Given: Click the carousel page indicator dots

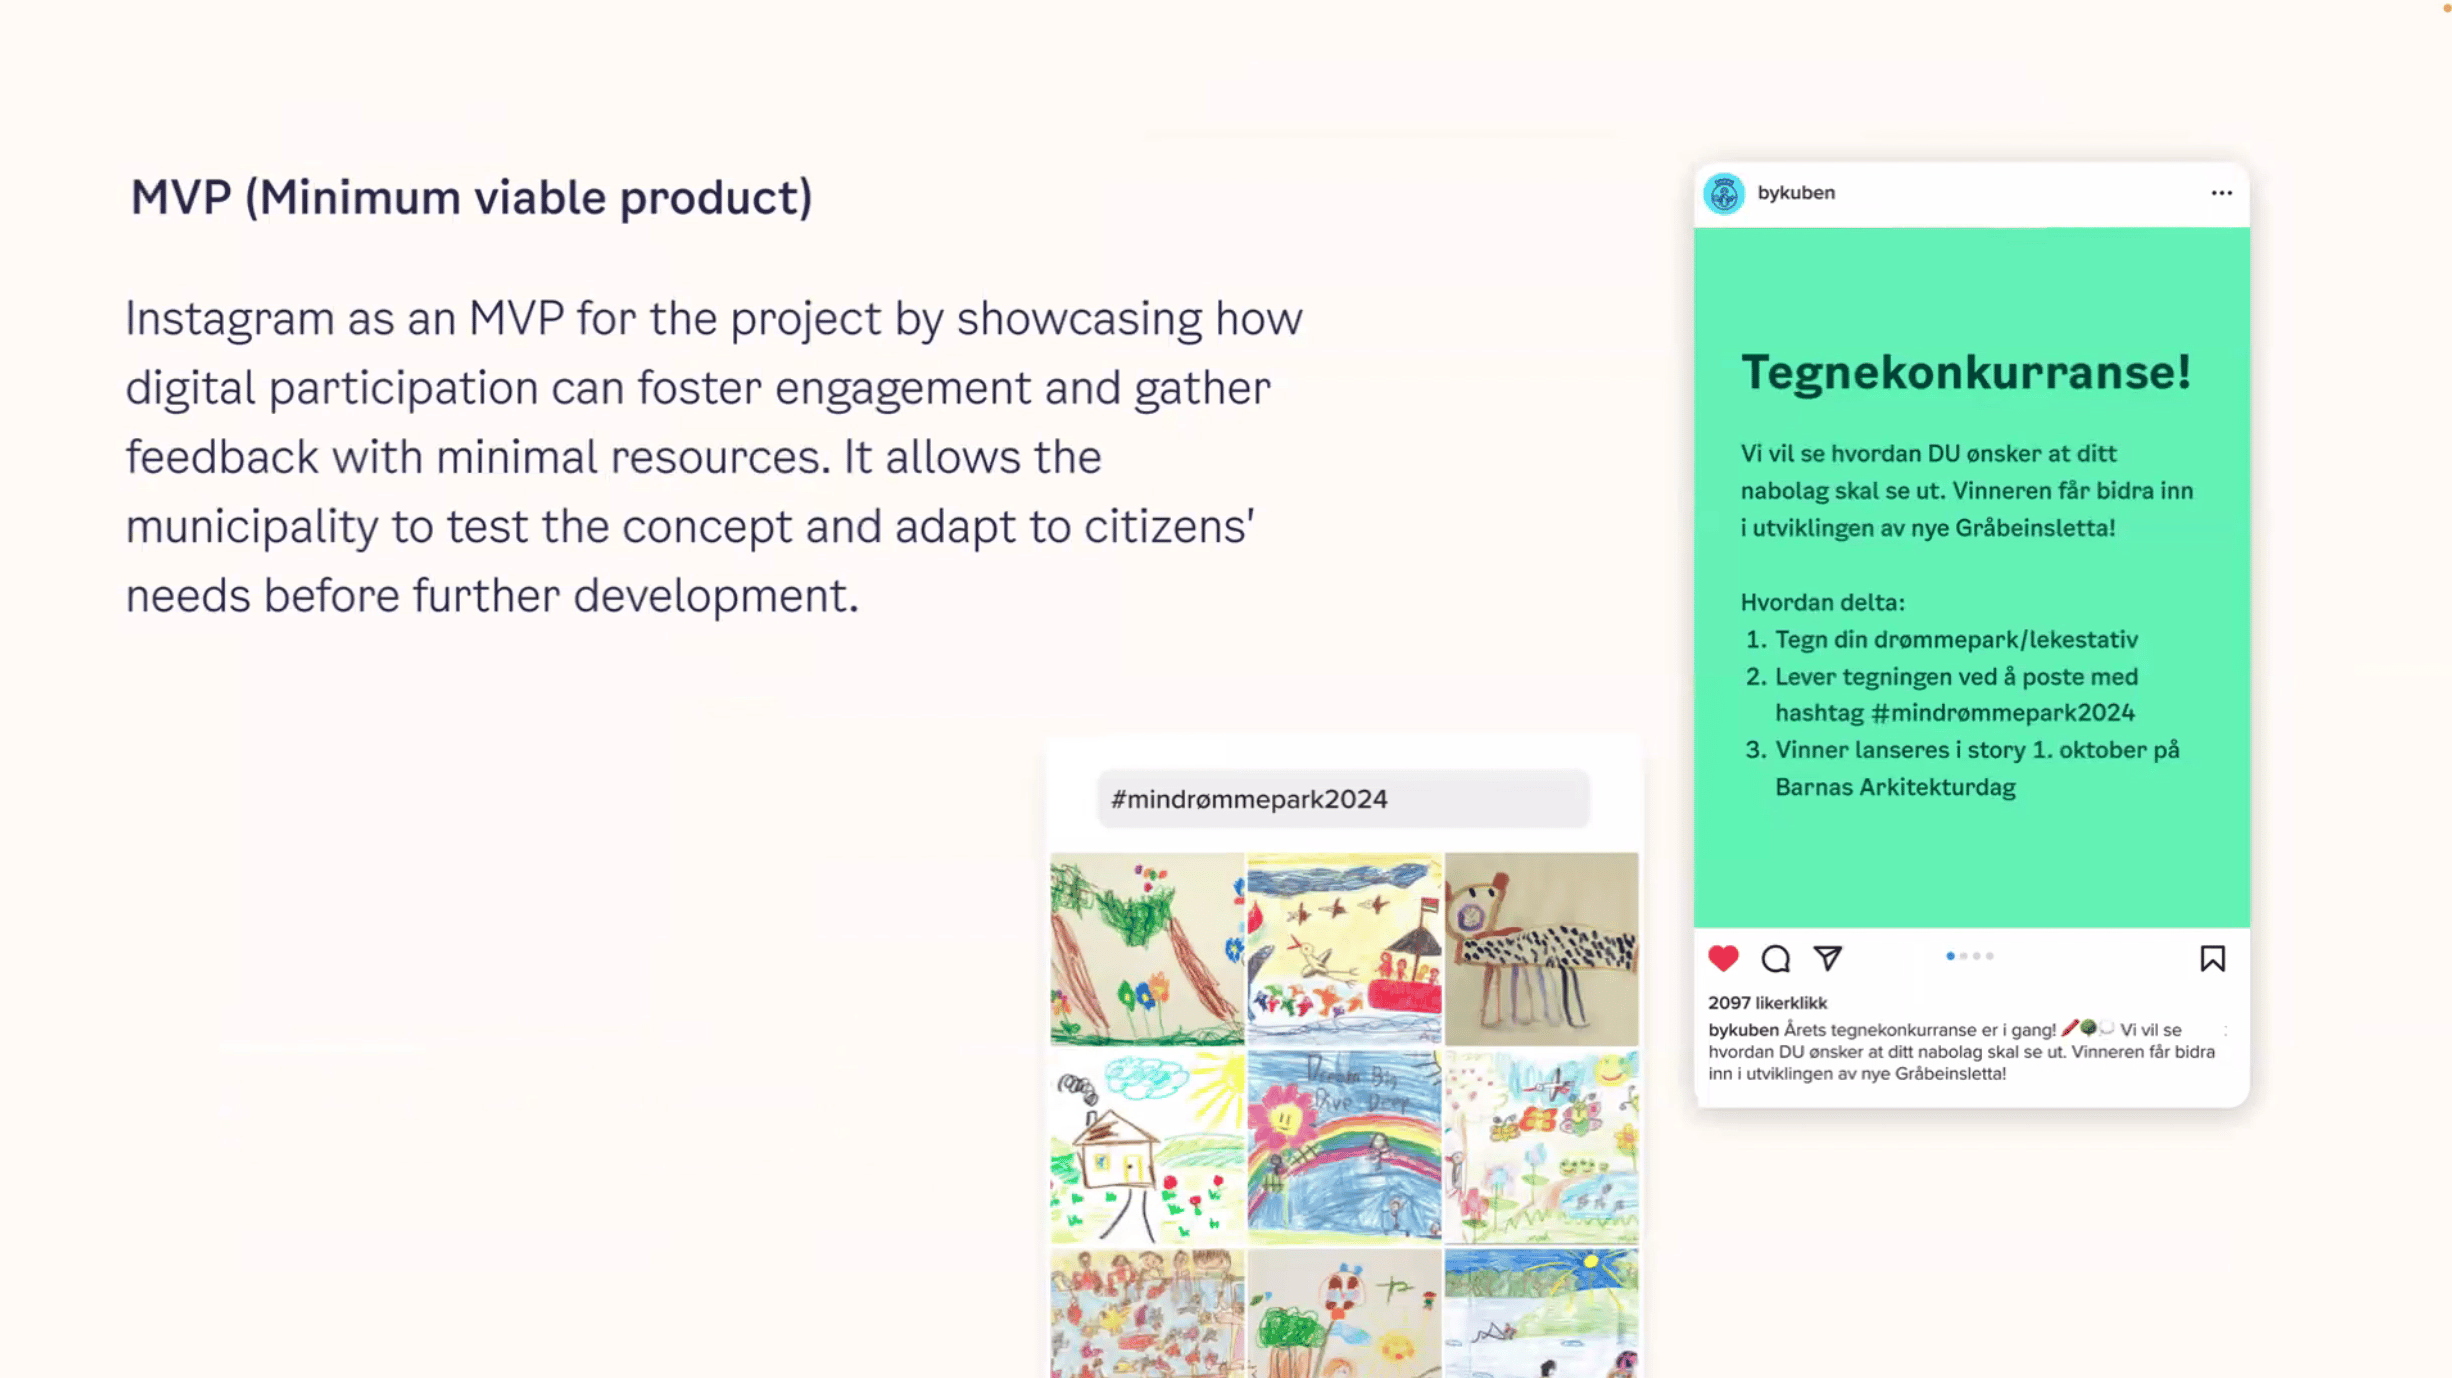Looking at the screenshot, I should [x=1969, y=956].
